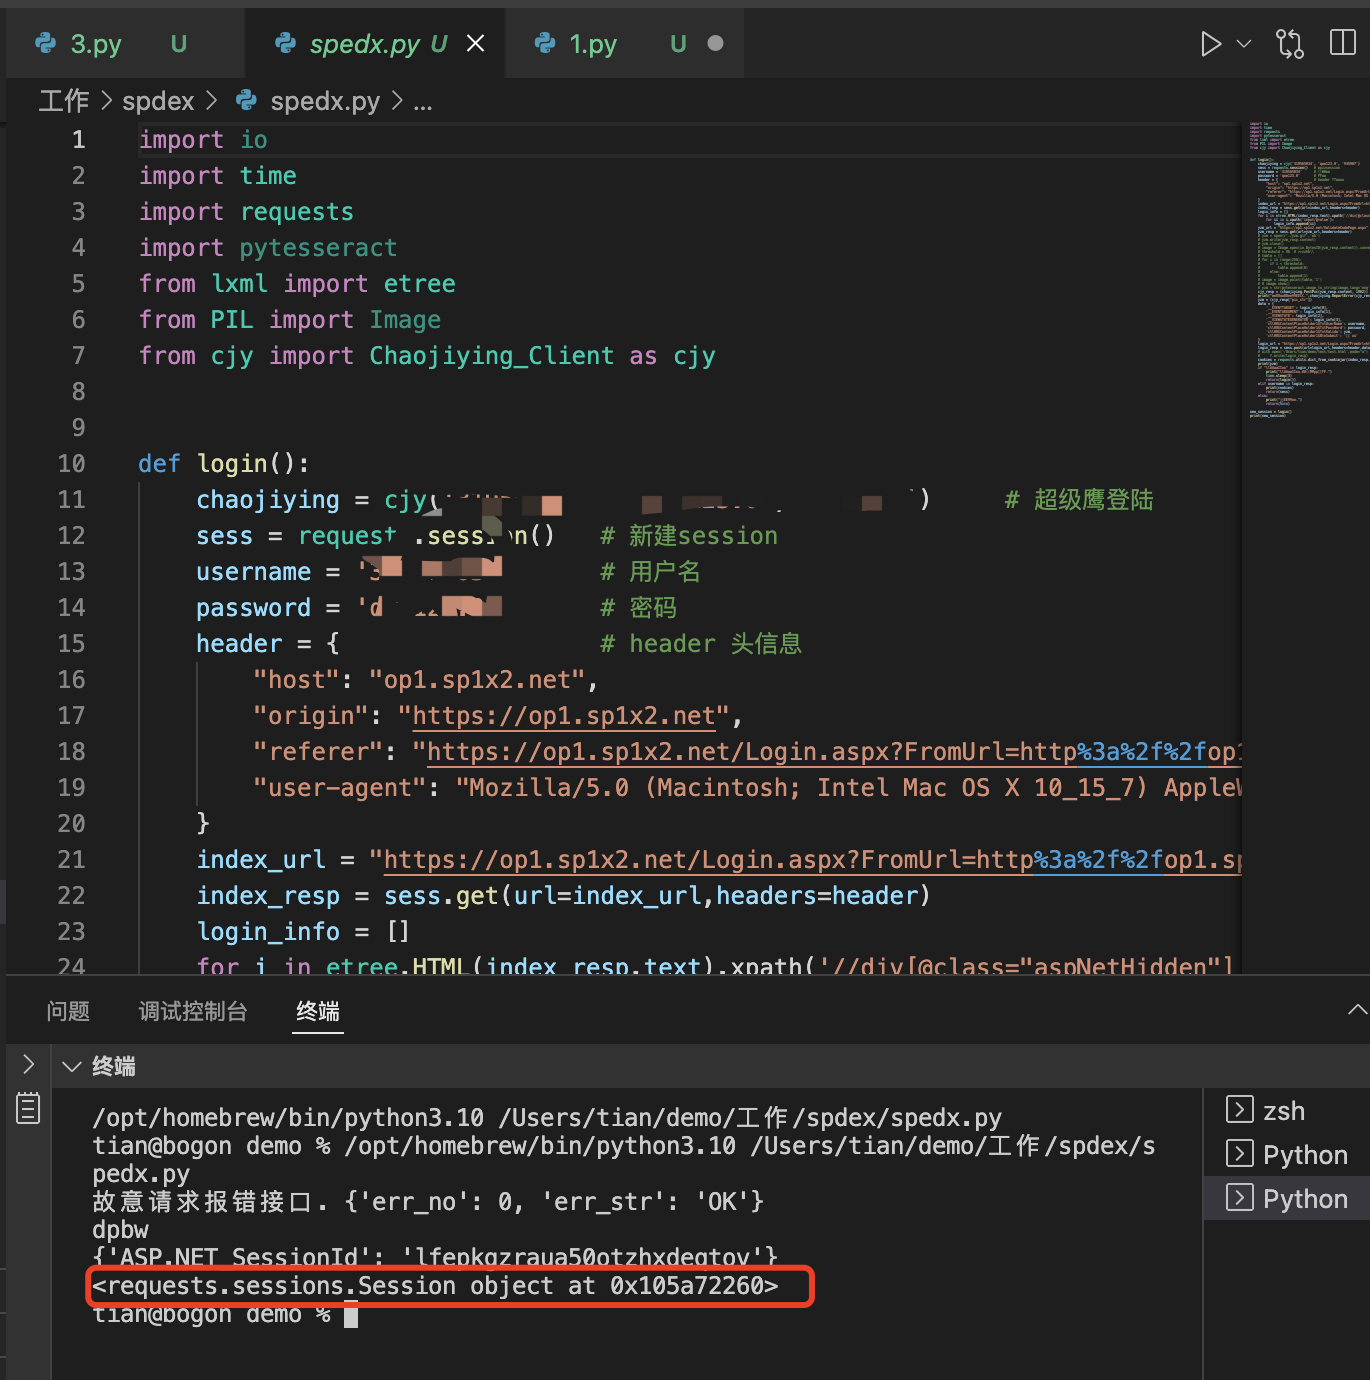Click line number 20 closing brace row
Viewport: 1370px width, 1380px height.
[x=71, y=824]
